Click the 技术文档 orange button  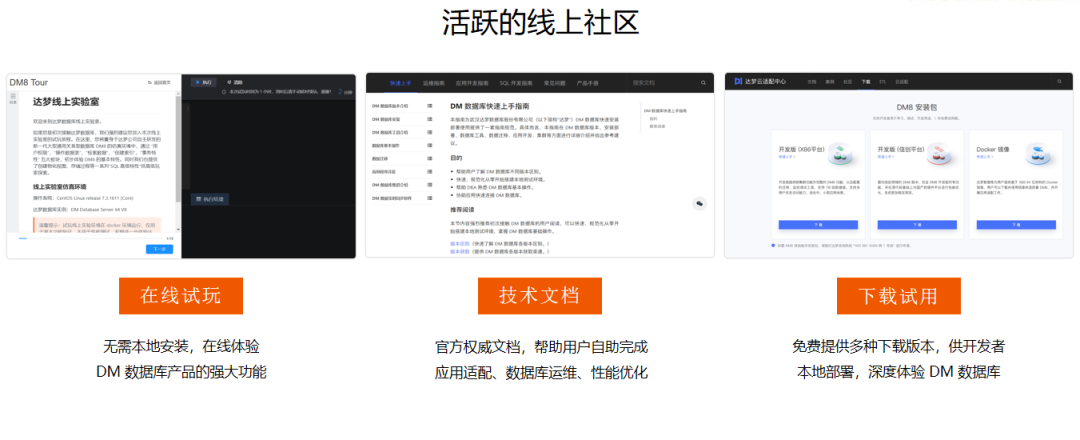(x=539, y=295)
